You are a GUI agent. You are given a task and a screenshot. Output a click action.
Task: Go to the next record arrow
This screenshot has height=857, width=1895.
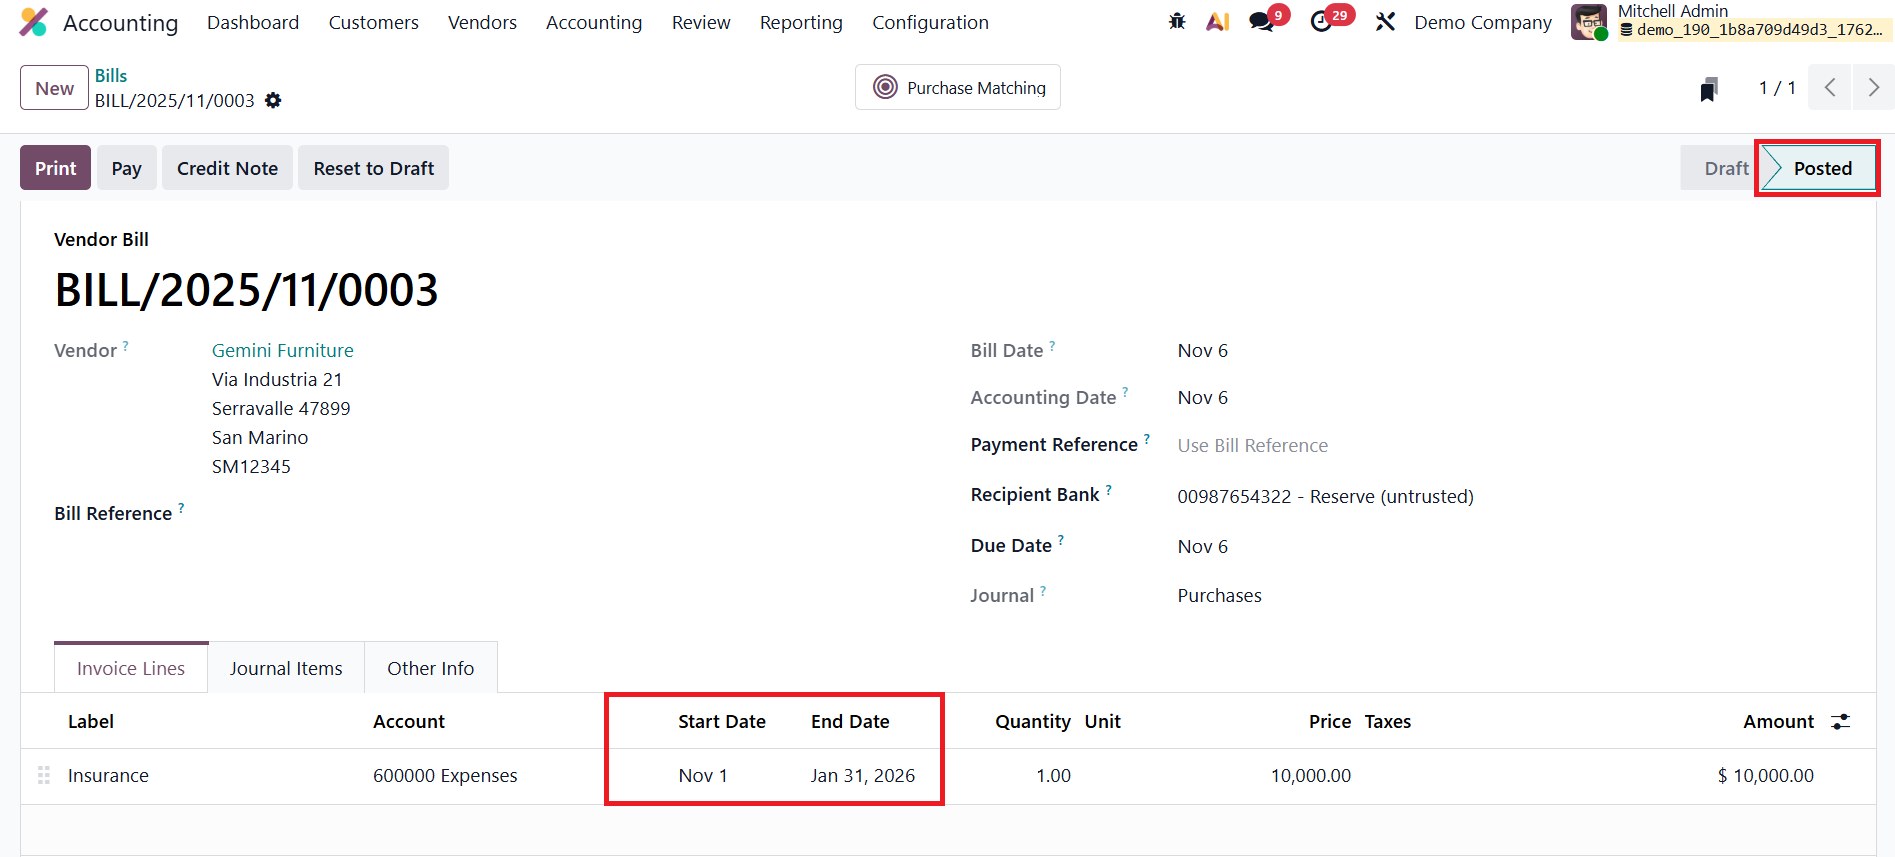click(1873, 88)
